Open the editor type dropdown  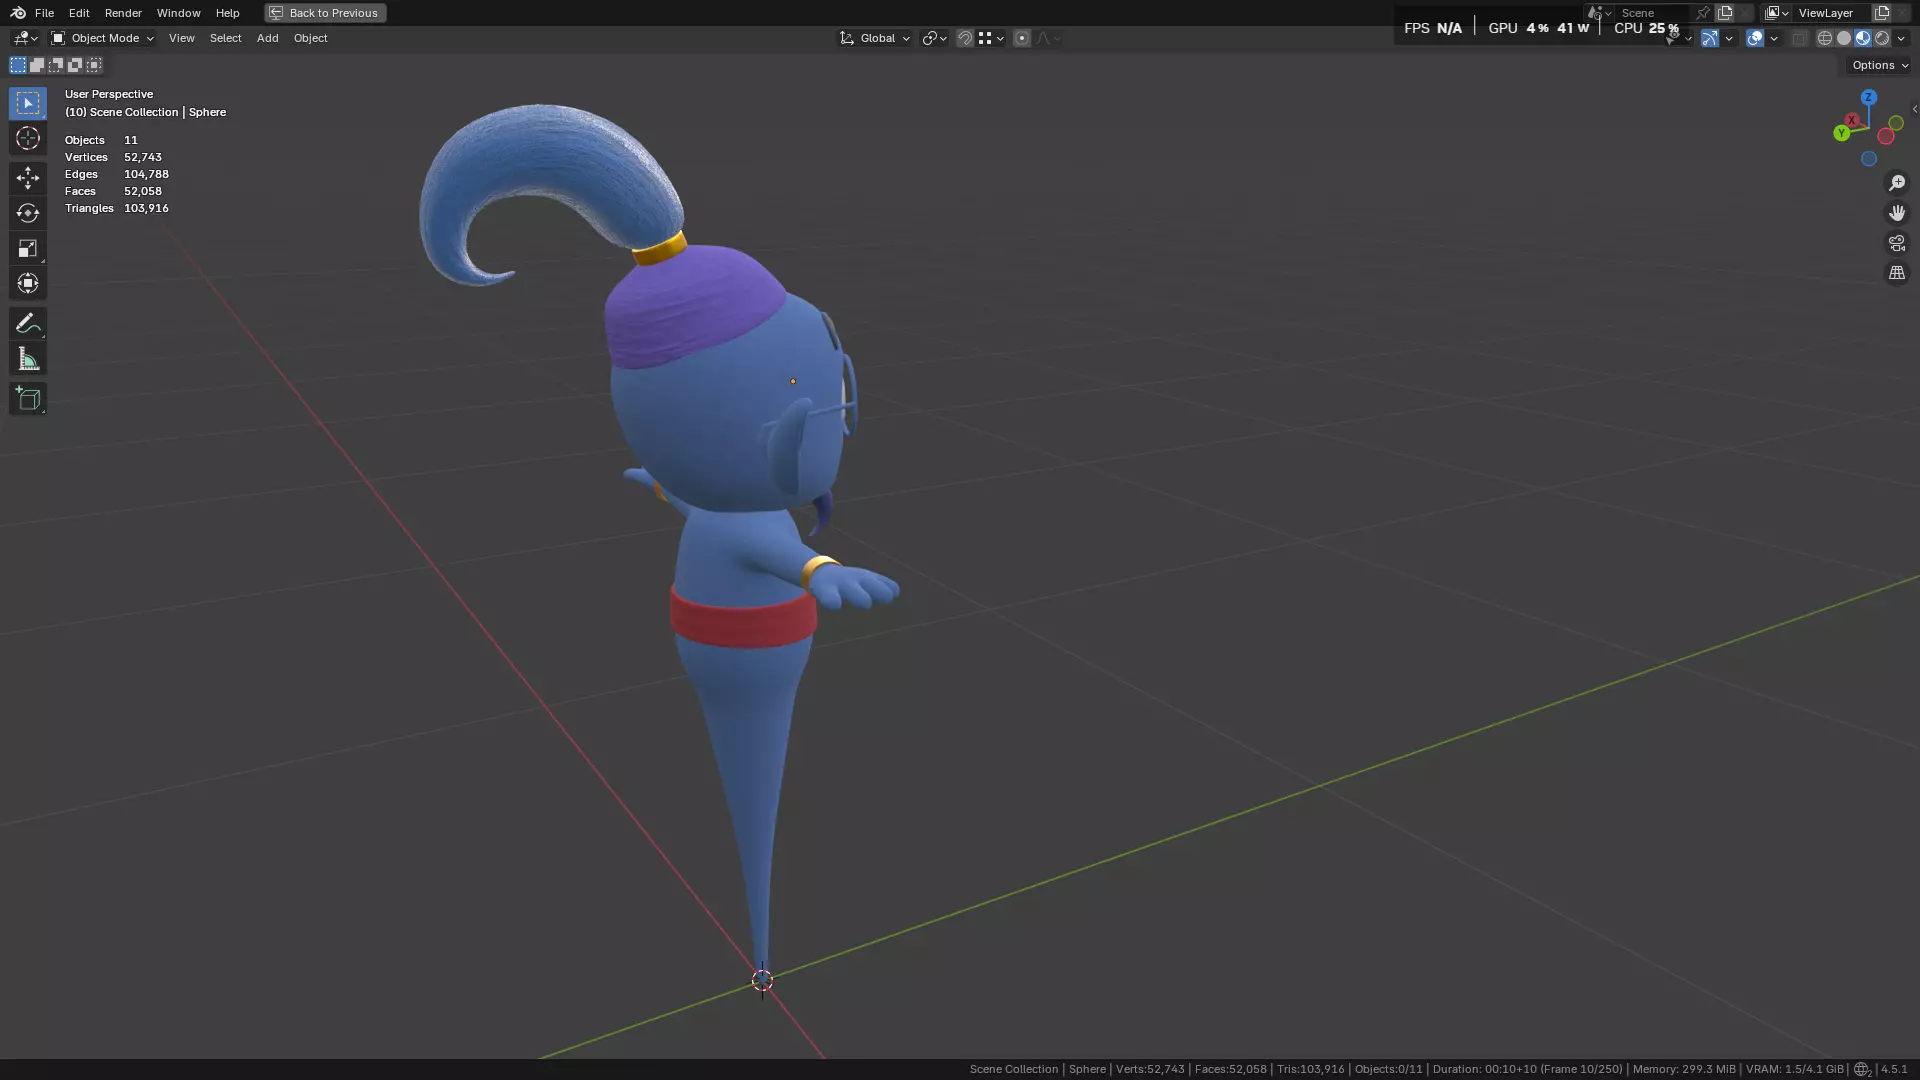[25, 38]
